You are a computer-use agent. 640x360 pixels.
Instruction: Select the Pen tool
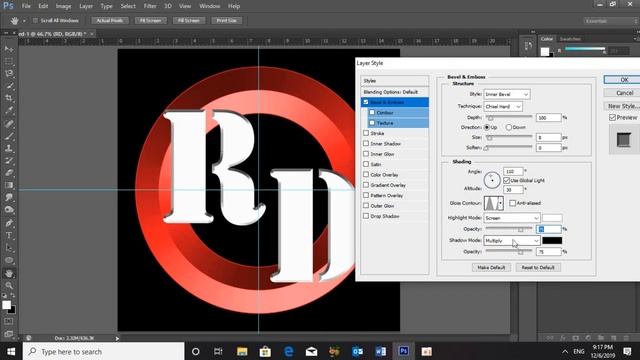click(x=9, y=223)
